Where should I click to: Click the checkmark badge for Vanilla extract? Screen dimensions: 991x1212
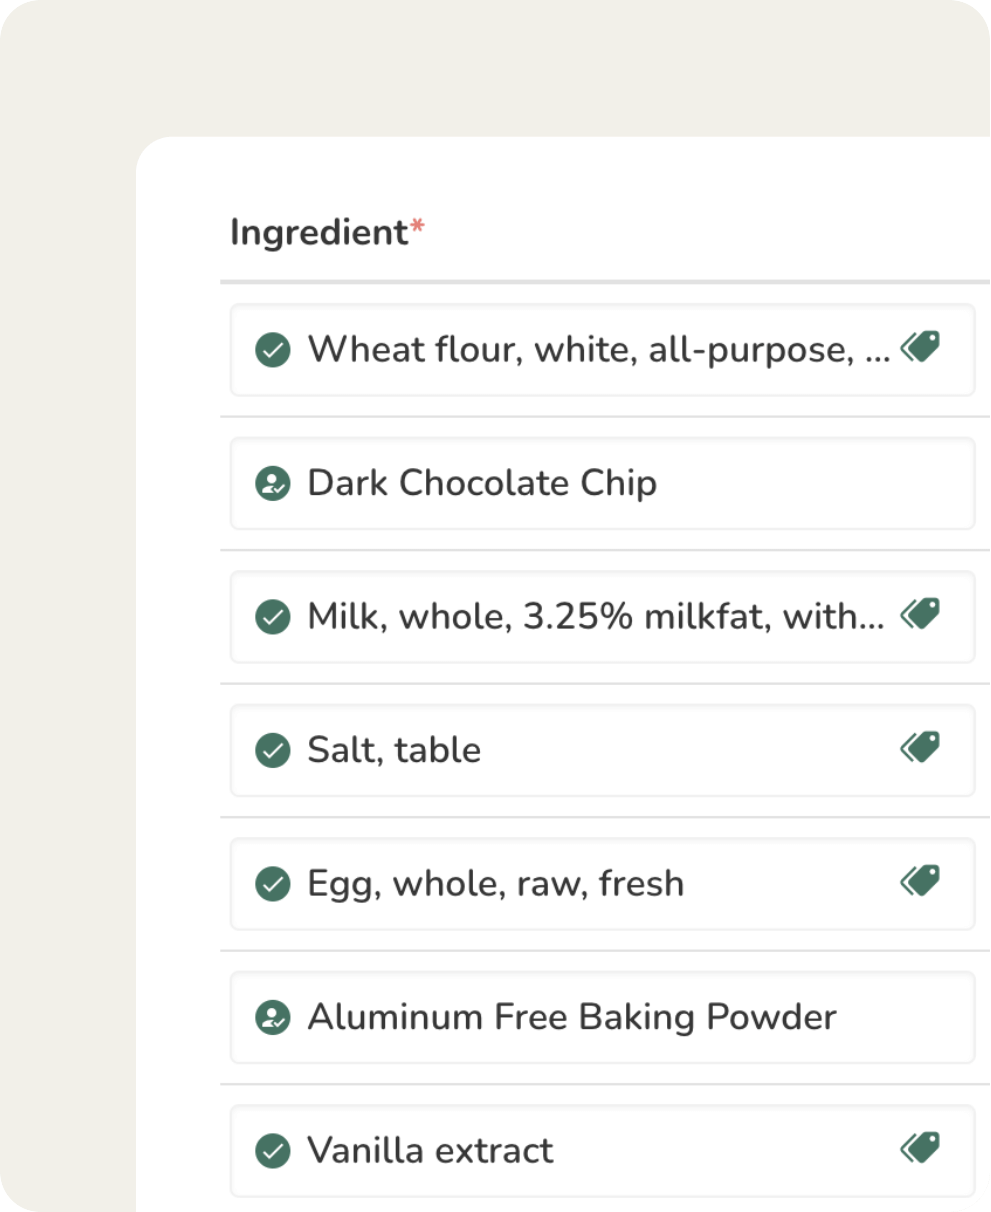(x=272, y=1151)
